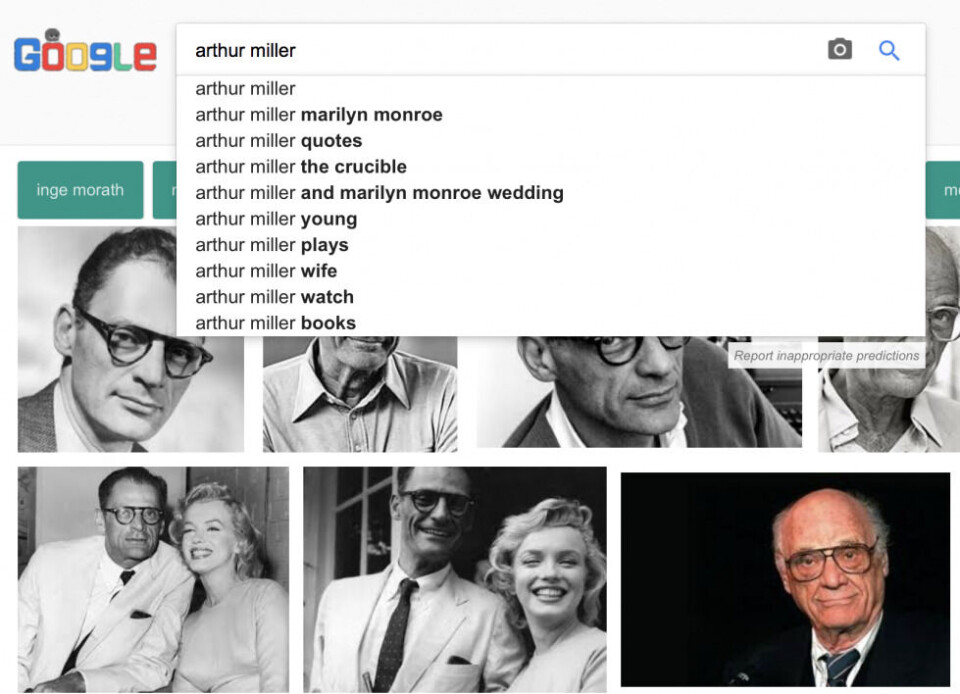Click the camera search-by-image icon

coord(839,50)
